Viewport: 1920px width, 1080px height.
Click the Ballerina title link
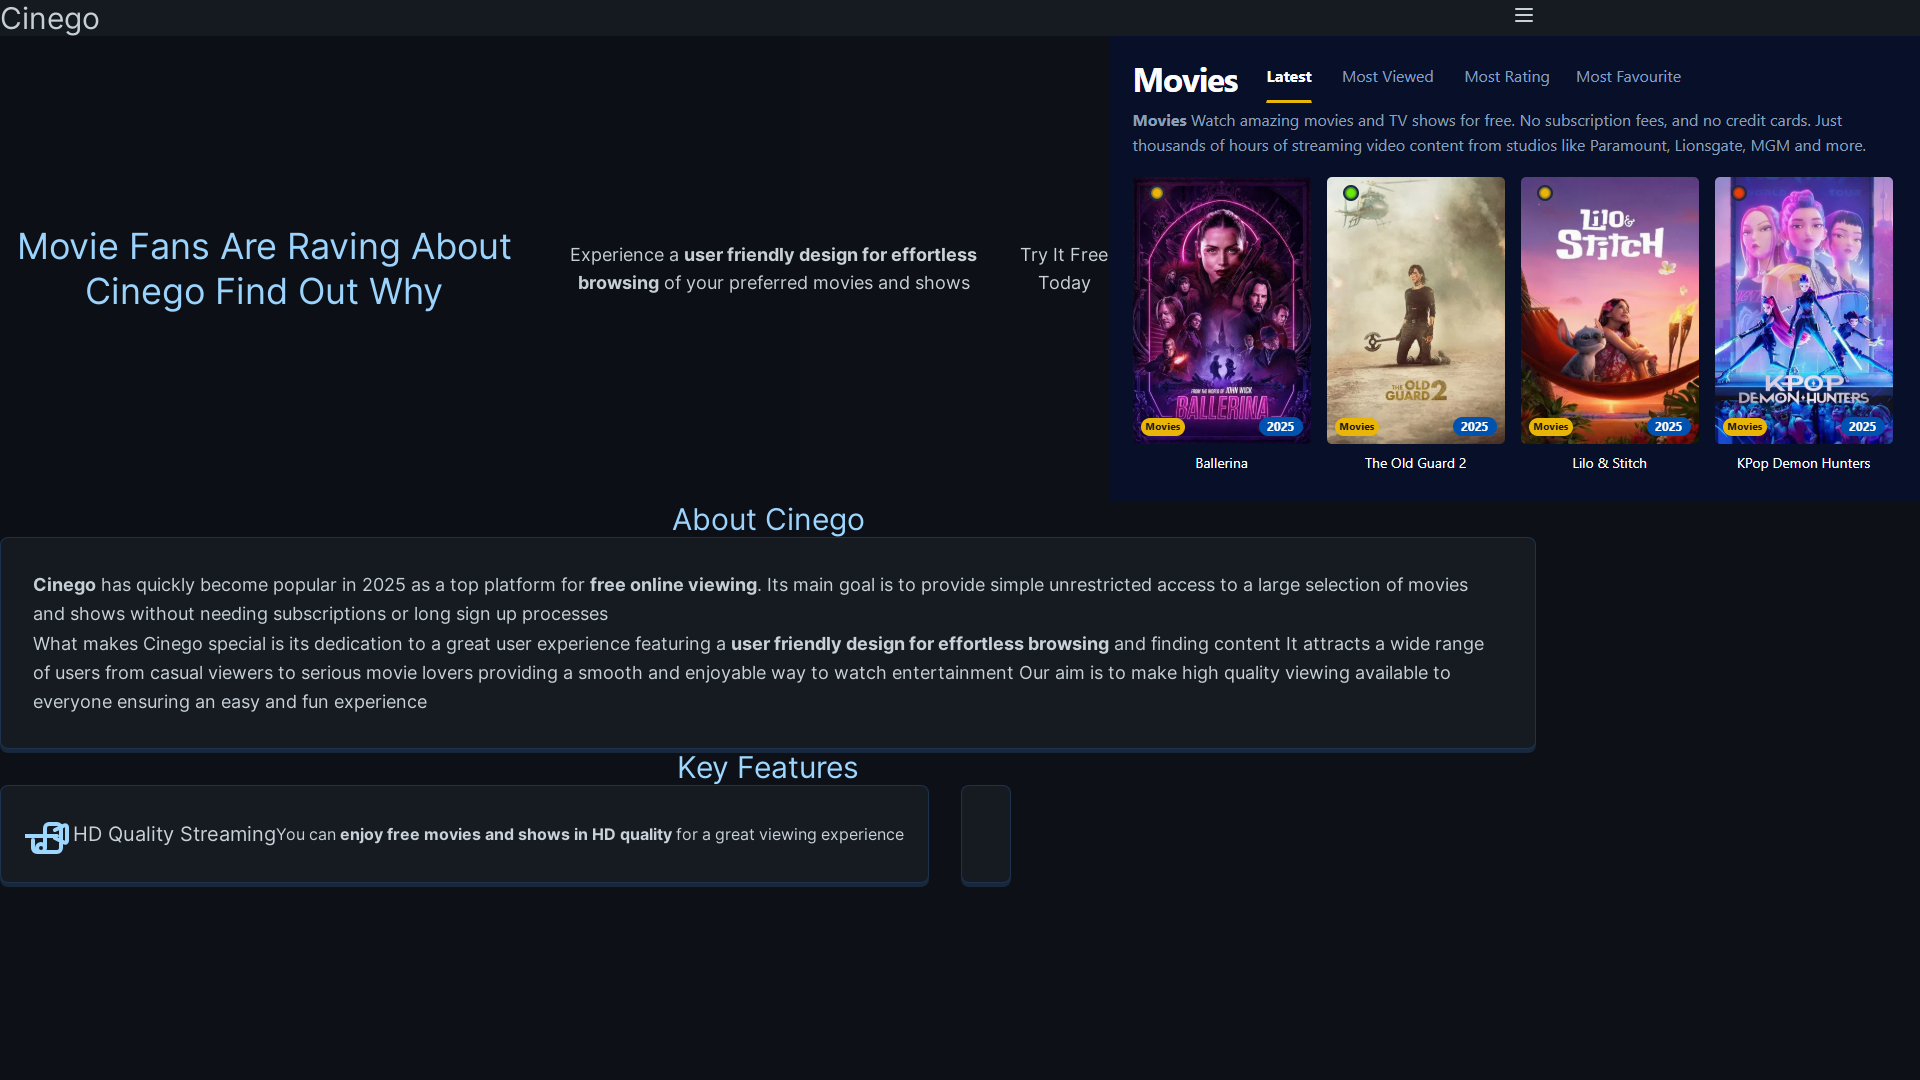pyautogui.click(x=1221, y=463)
